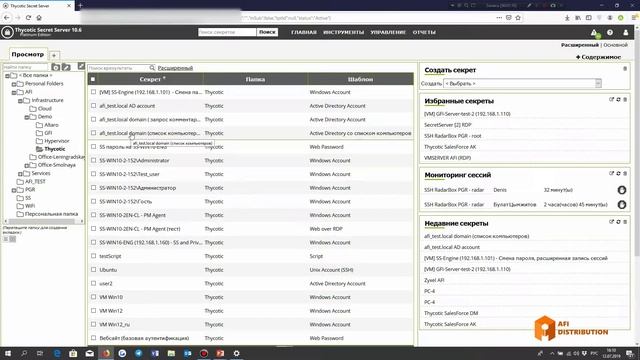
Task: Toggle select-all checkbox in table header
Action: (93, 79)
